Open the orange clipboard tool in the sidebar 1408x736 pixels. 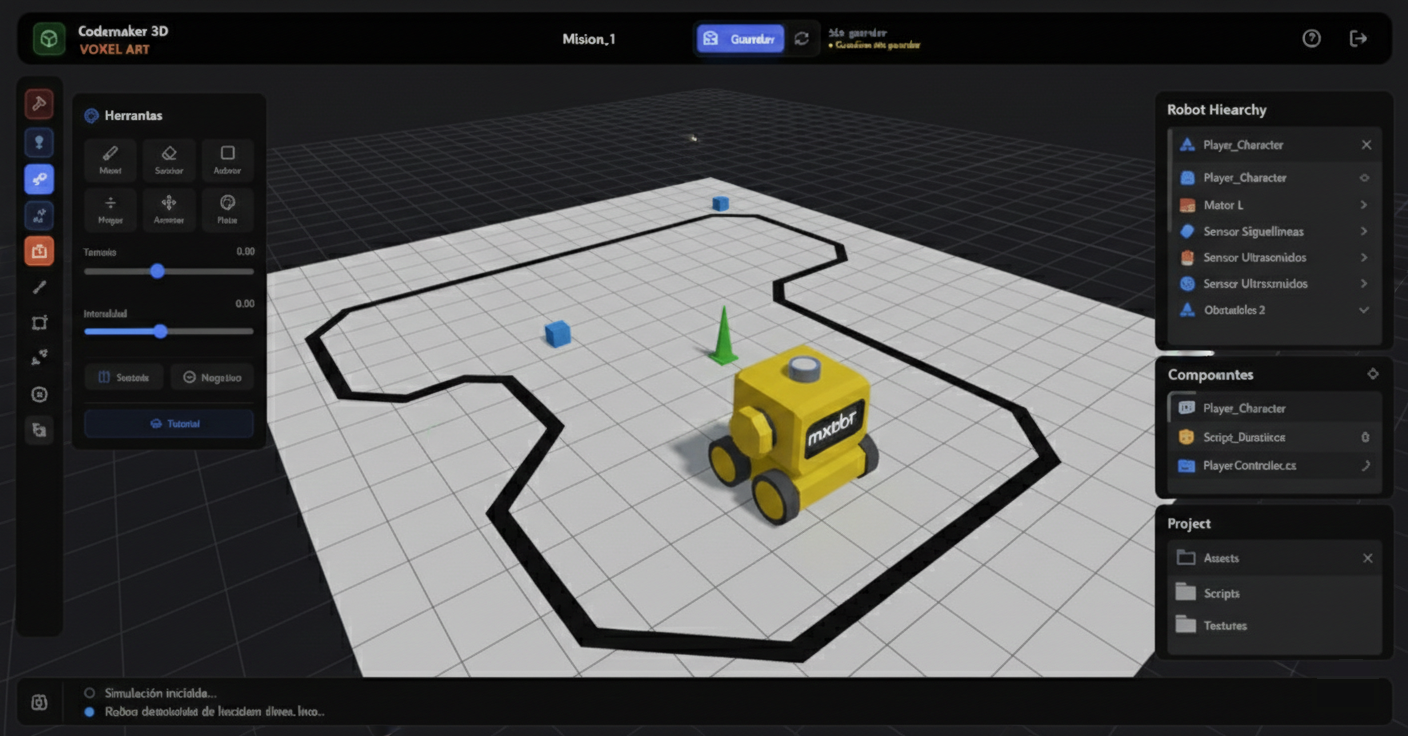39,251
